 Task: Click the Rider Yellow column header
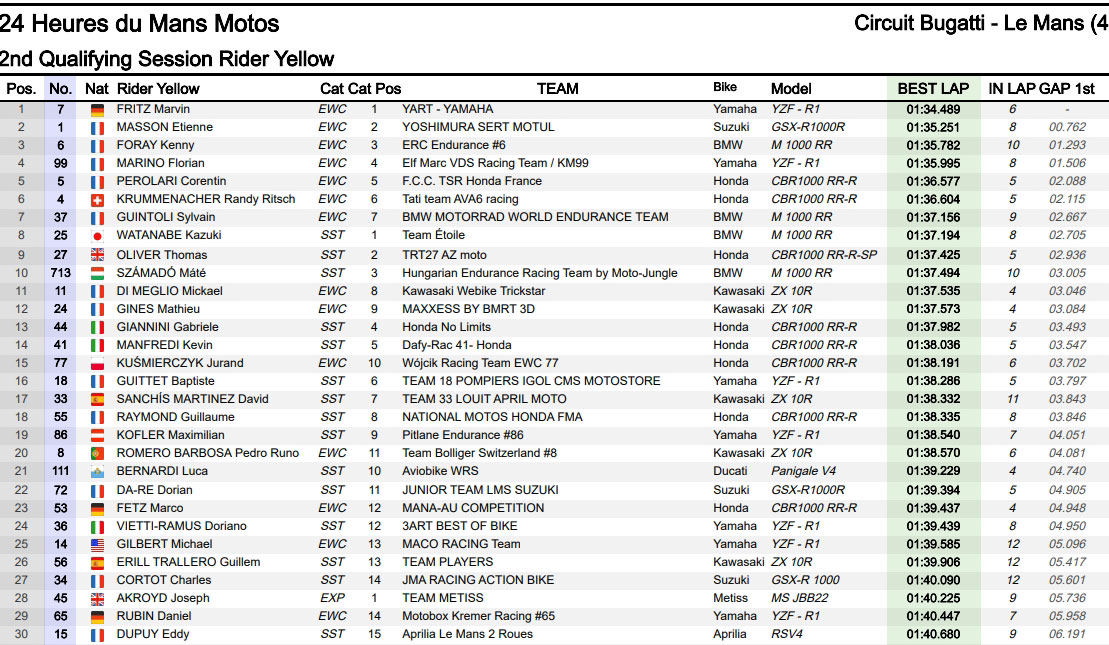[x=158, y=88]
